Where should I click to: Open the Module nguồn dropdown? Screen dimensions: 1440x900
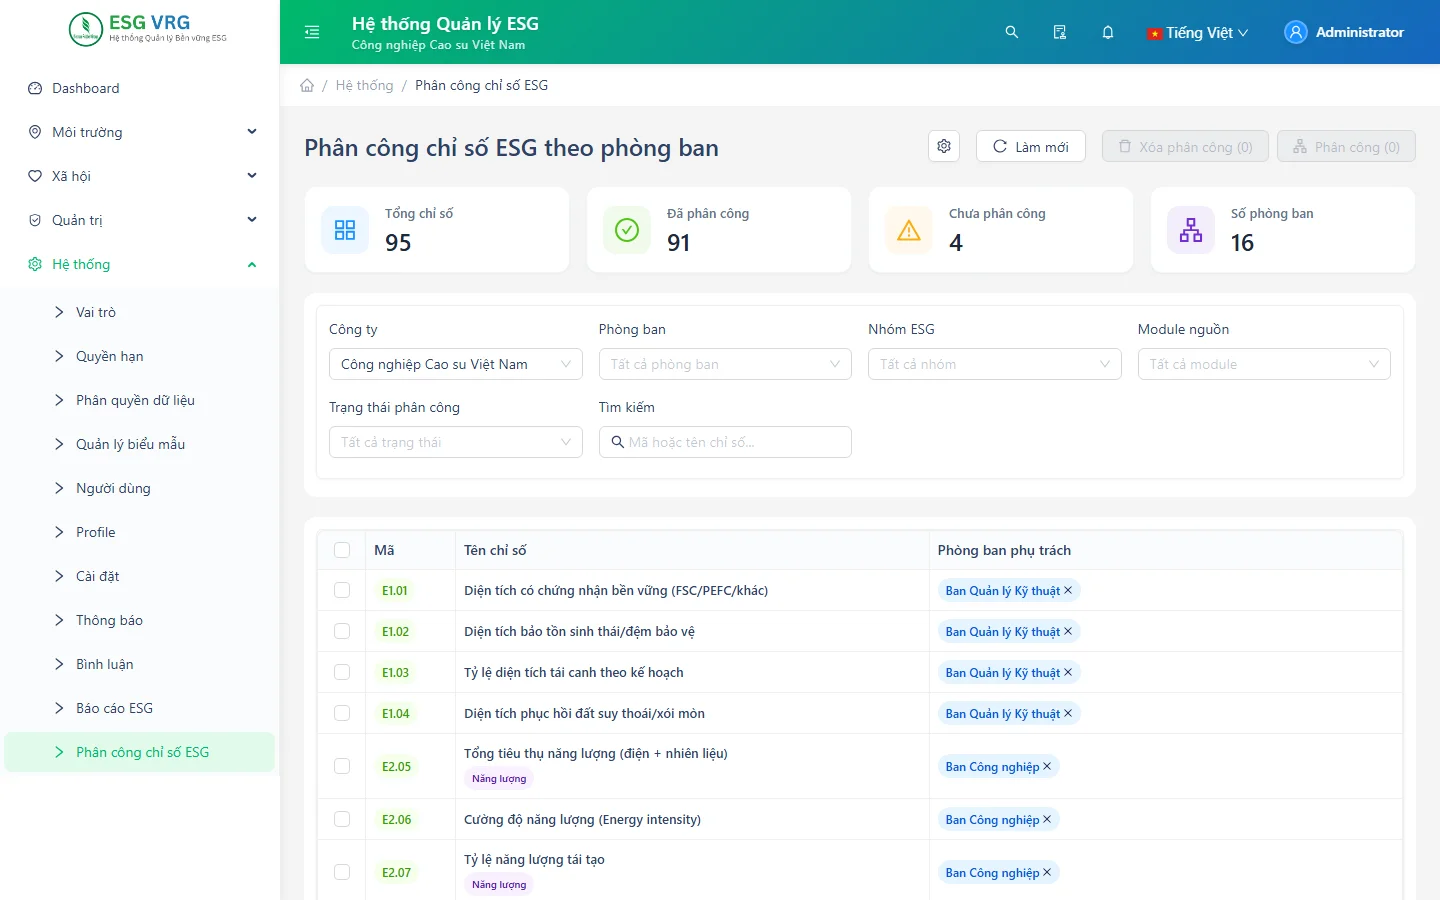coord(1264,364)
